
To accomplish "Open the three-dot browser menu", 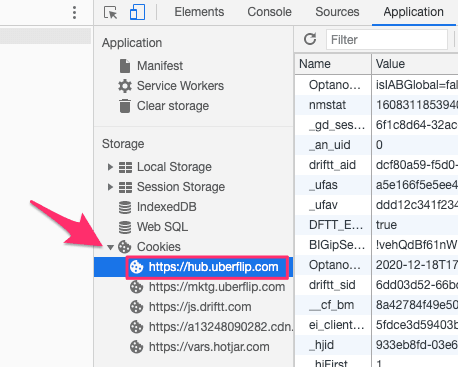I will coord(74,13).
